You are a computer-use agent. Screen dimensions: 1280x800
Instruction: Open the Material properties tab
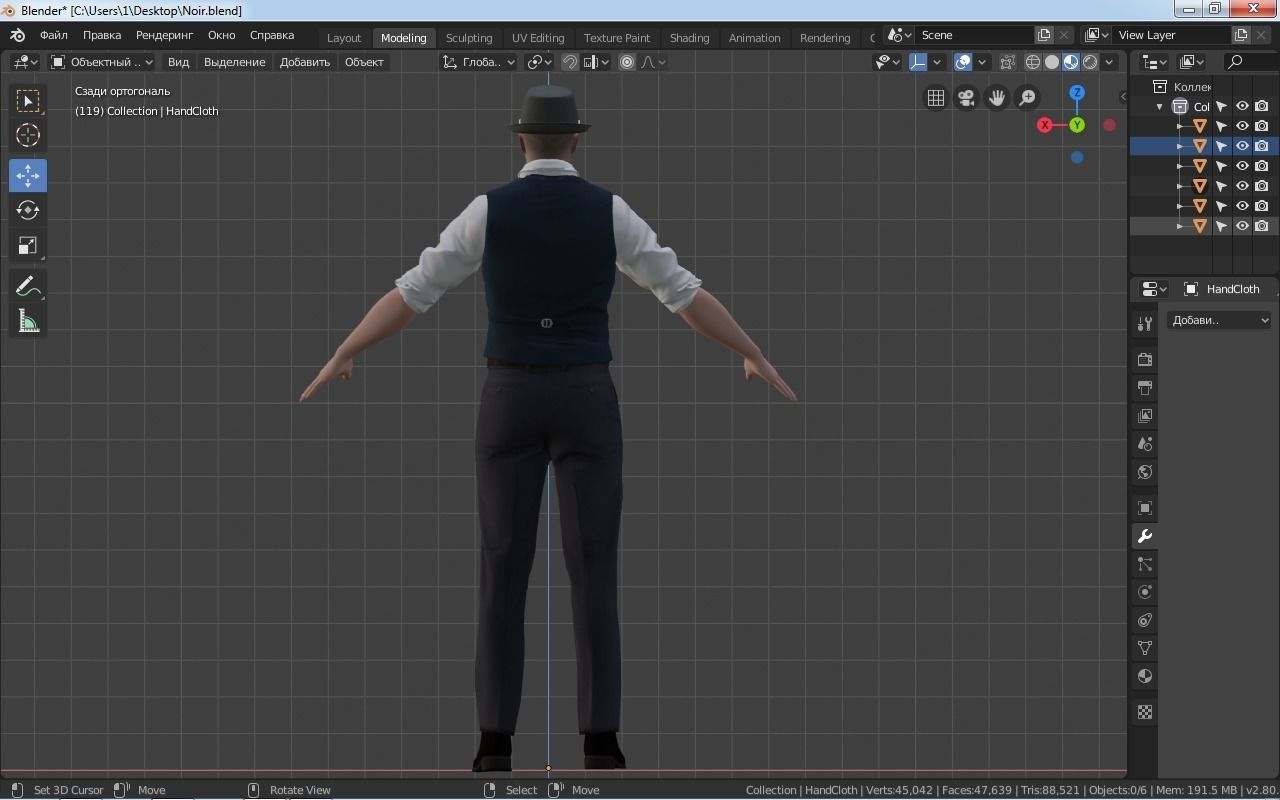point(1145,676)
